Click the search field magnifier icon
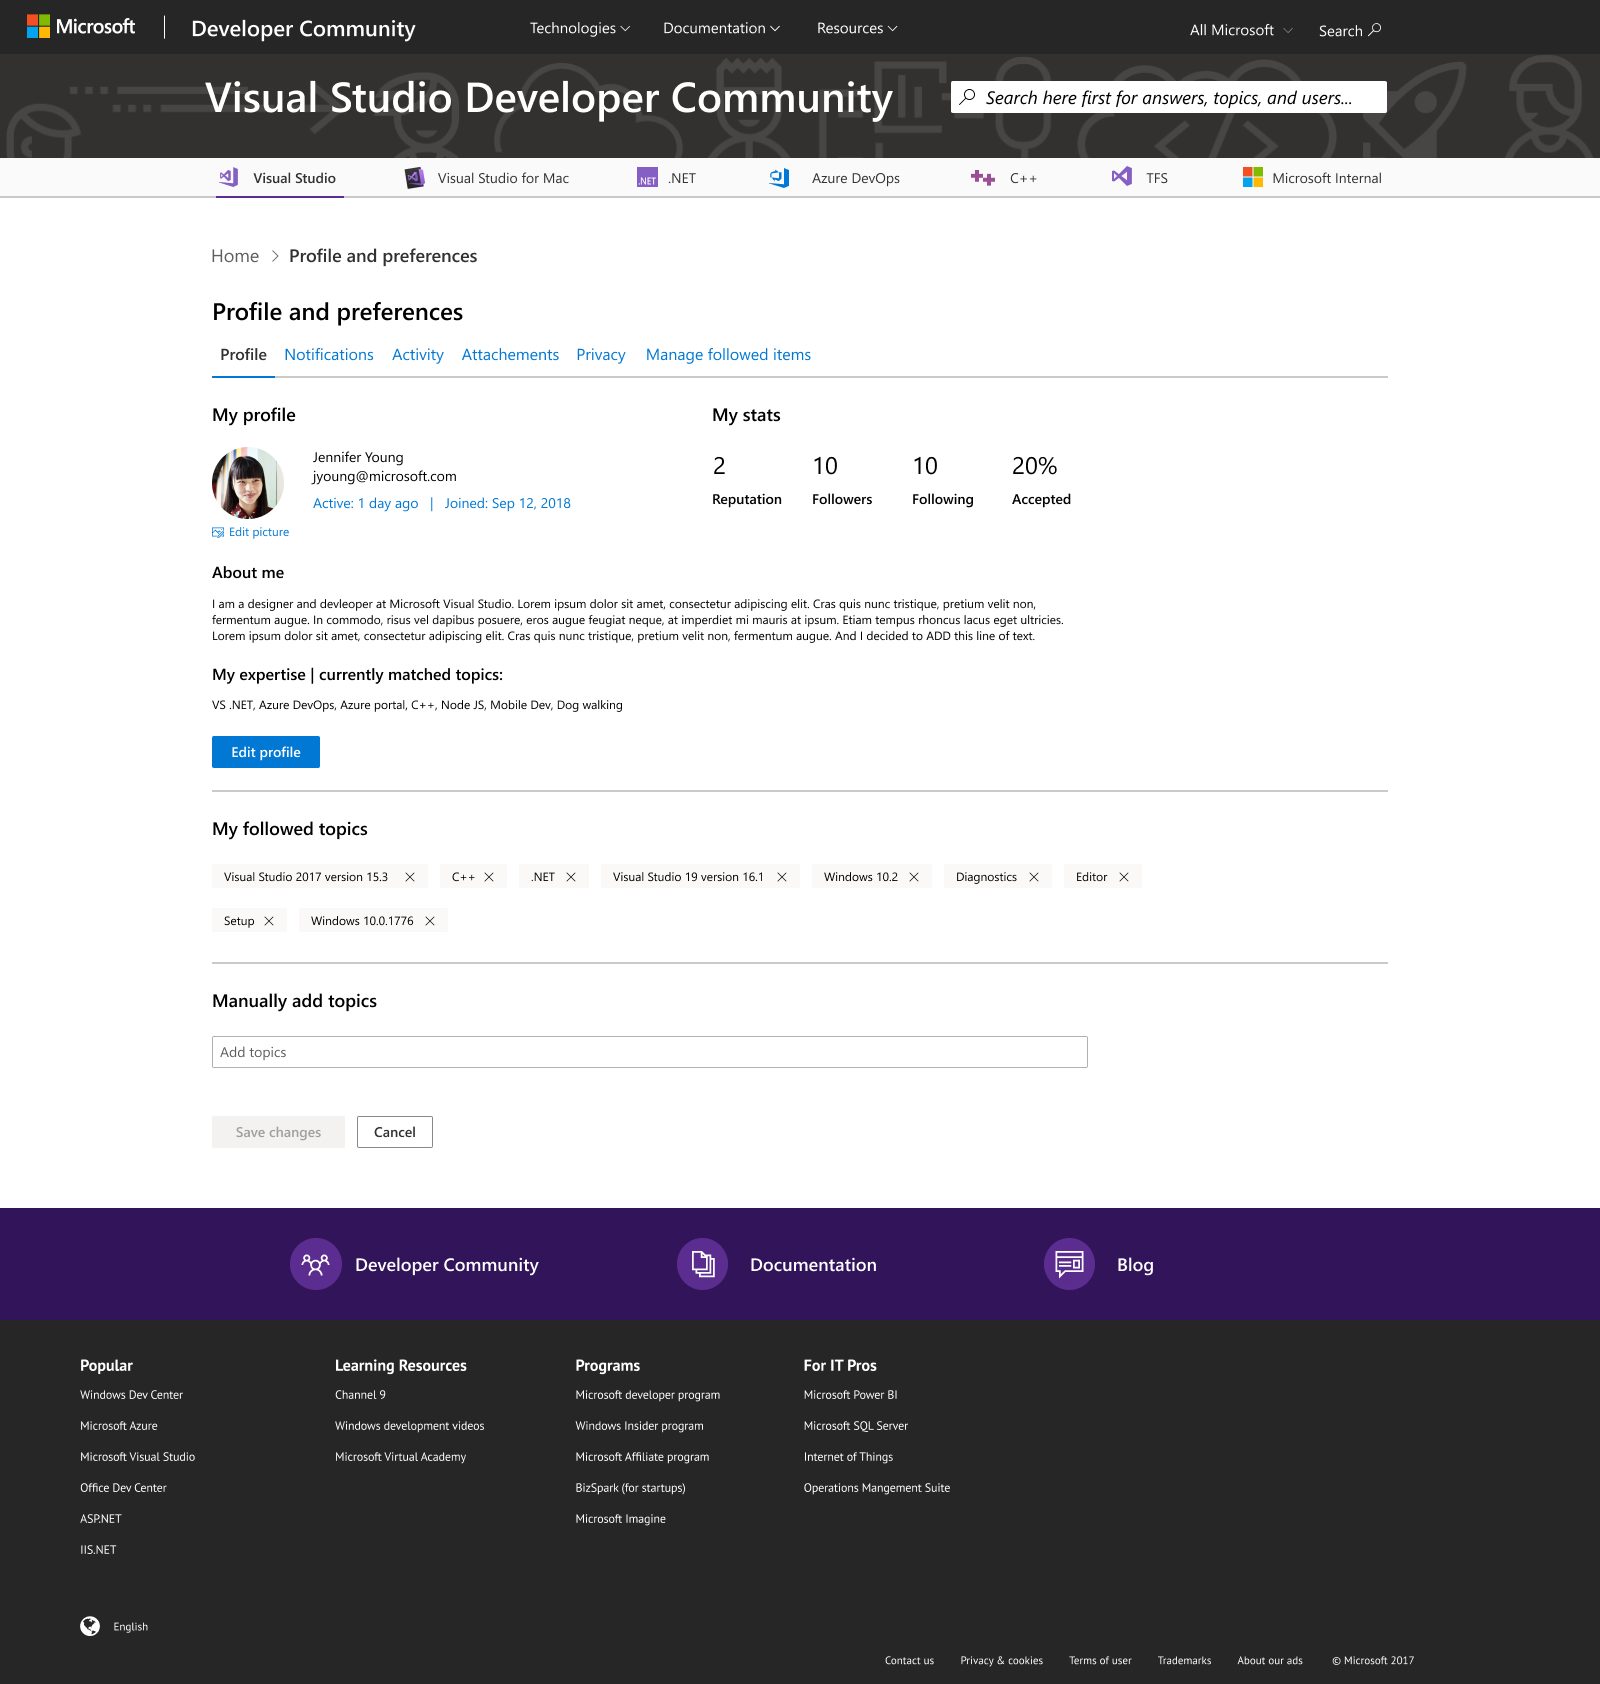Image resolution: width=1600 pixels, height=1684 pixels. (967, 97)
